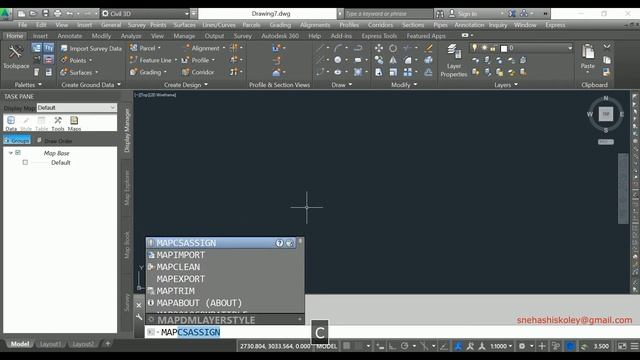Image resolution: width=640 pixels, height=360 pixels.
Task: Switch to the Insert ribbon tab
Action: pos(40,36)
